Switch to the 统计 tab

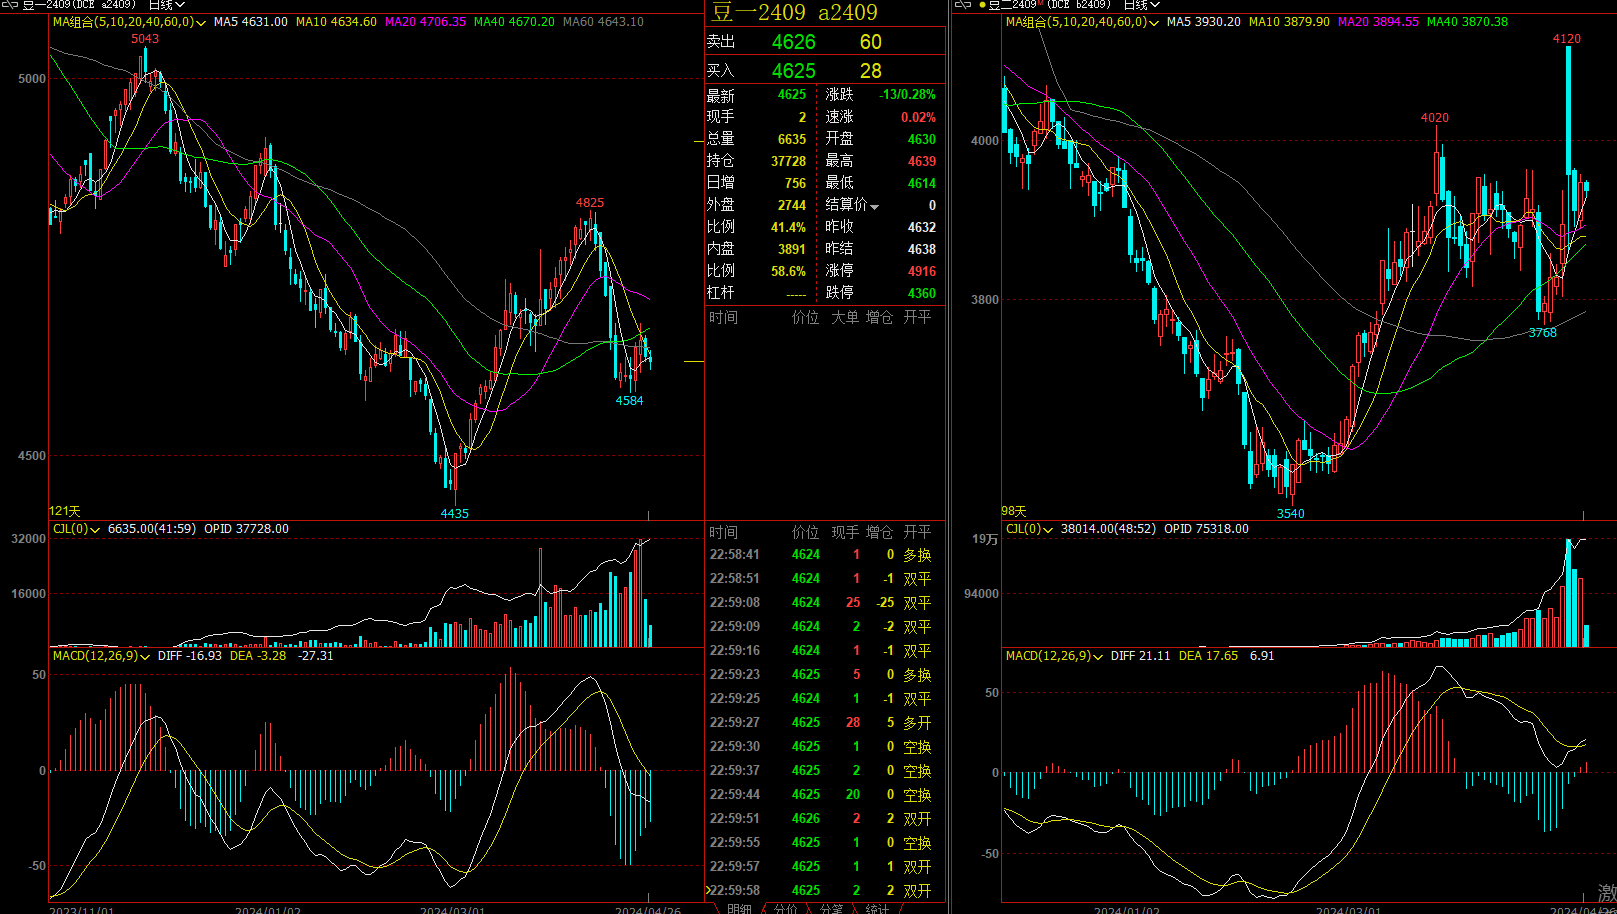pyautogui.click(x=877, y=908)
